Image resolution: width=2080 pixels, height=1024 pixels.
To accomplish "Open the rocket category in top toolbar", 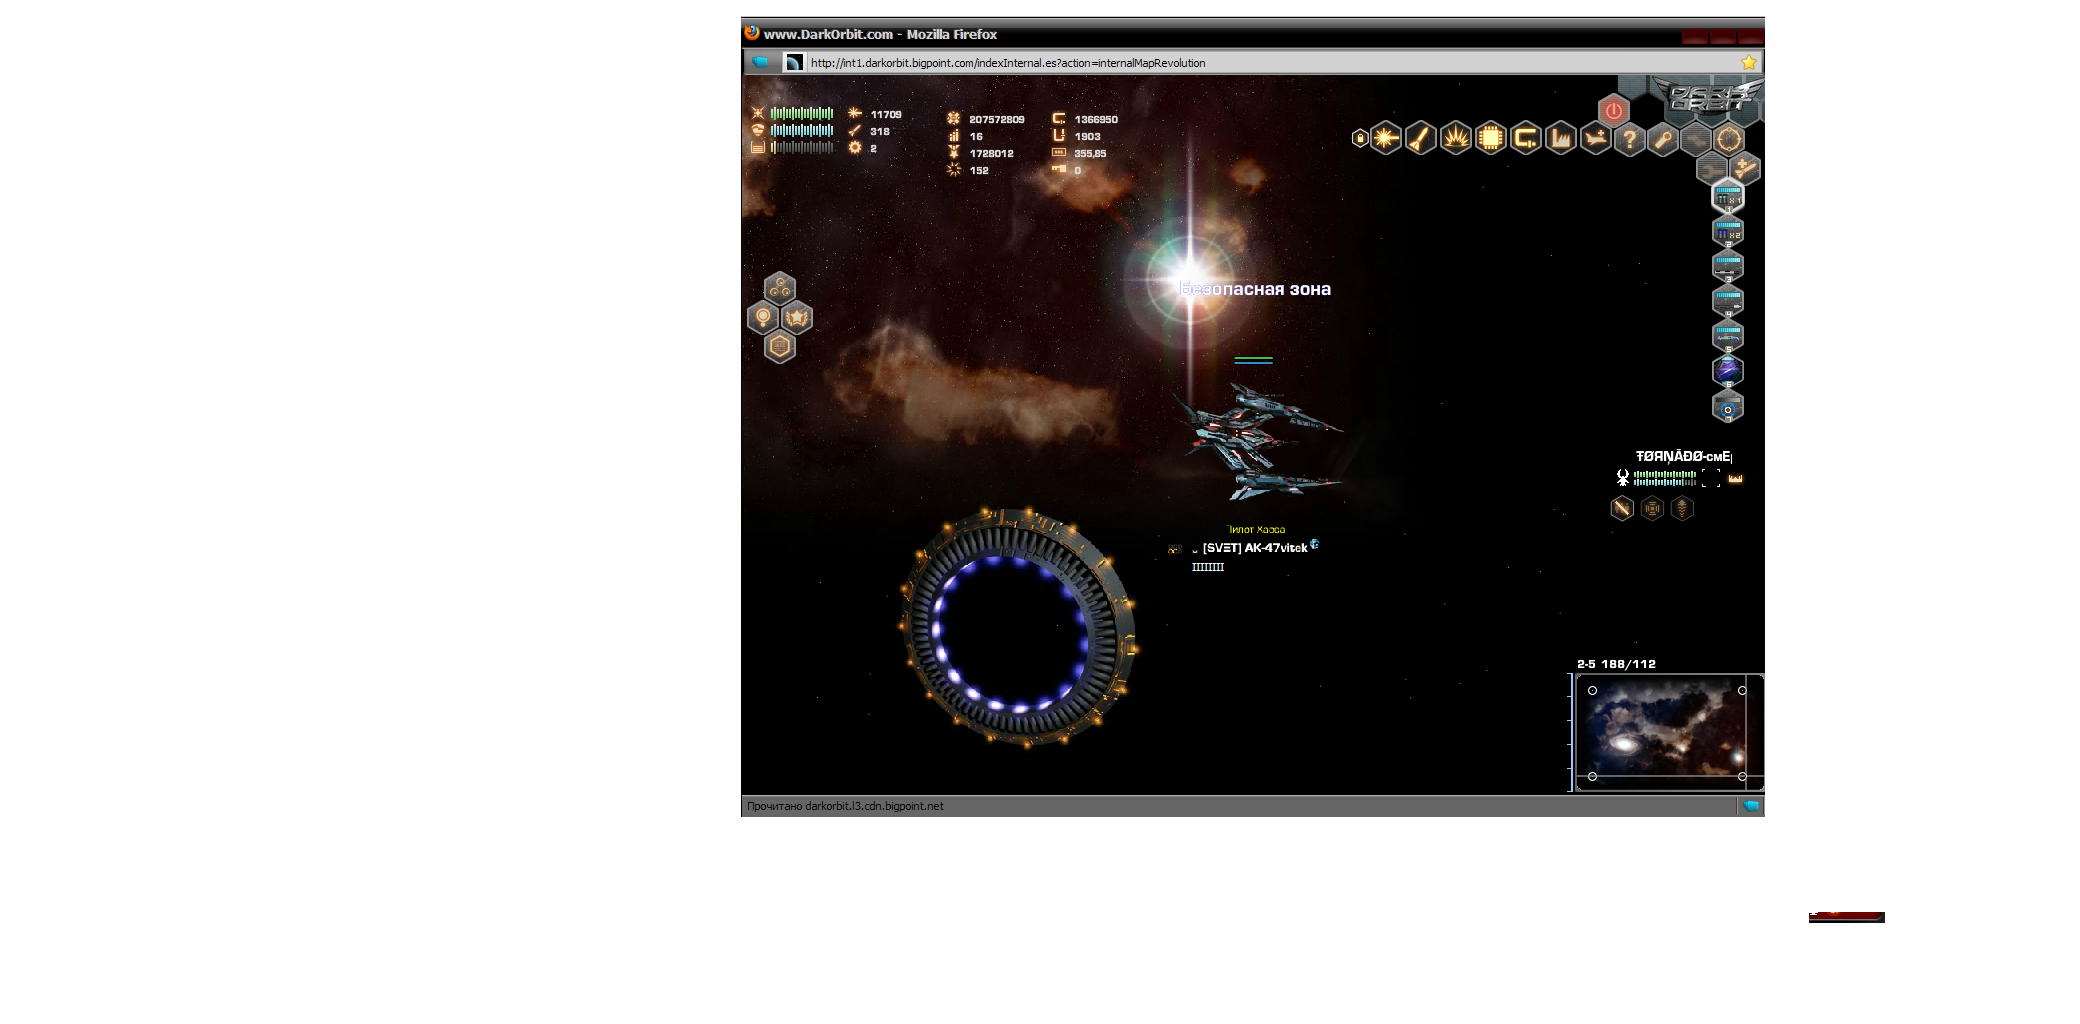I will pos(1421,139).
